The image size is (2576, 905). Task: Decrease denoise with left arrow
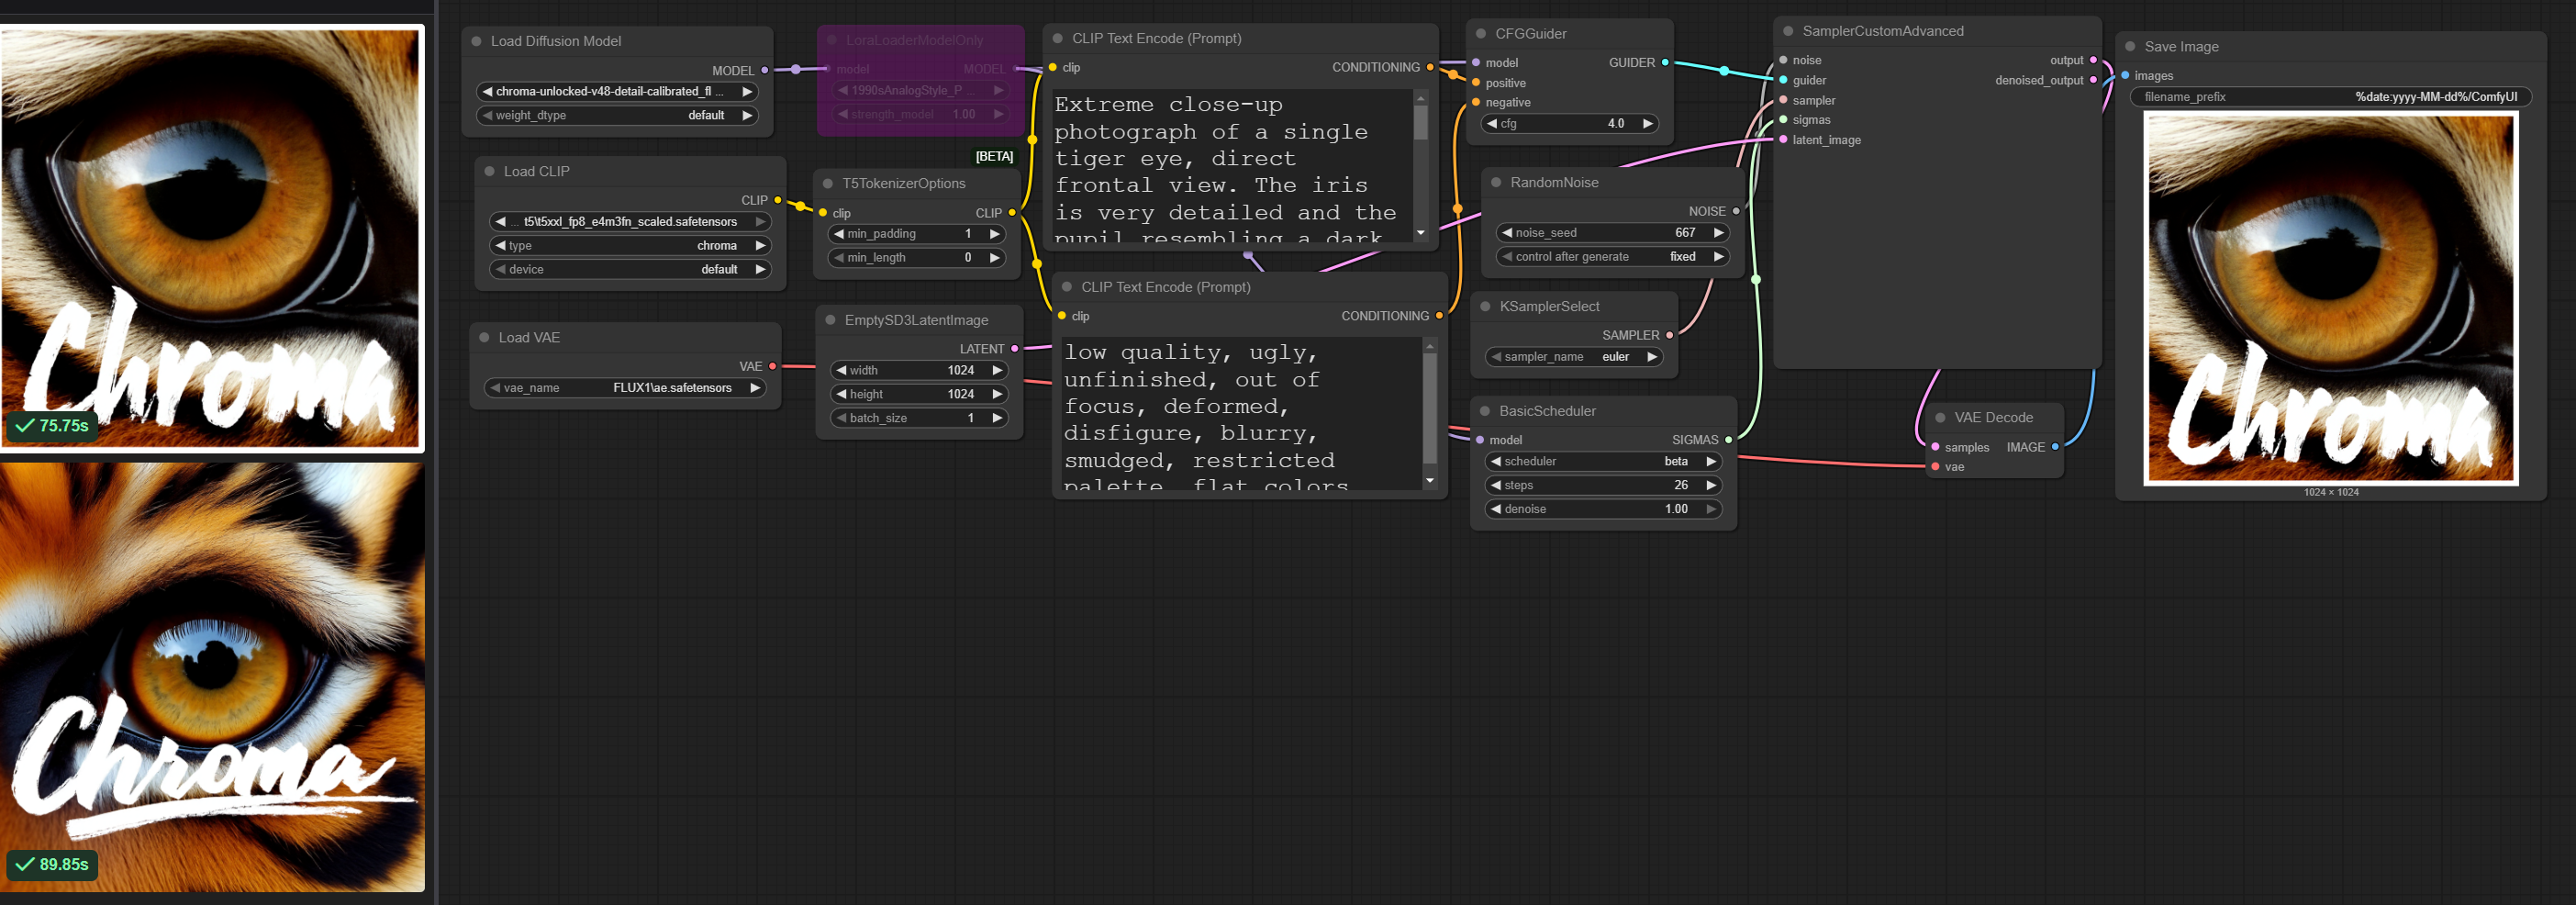[1496, 509]
